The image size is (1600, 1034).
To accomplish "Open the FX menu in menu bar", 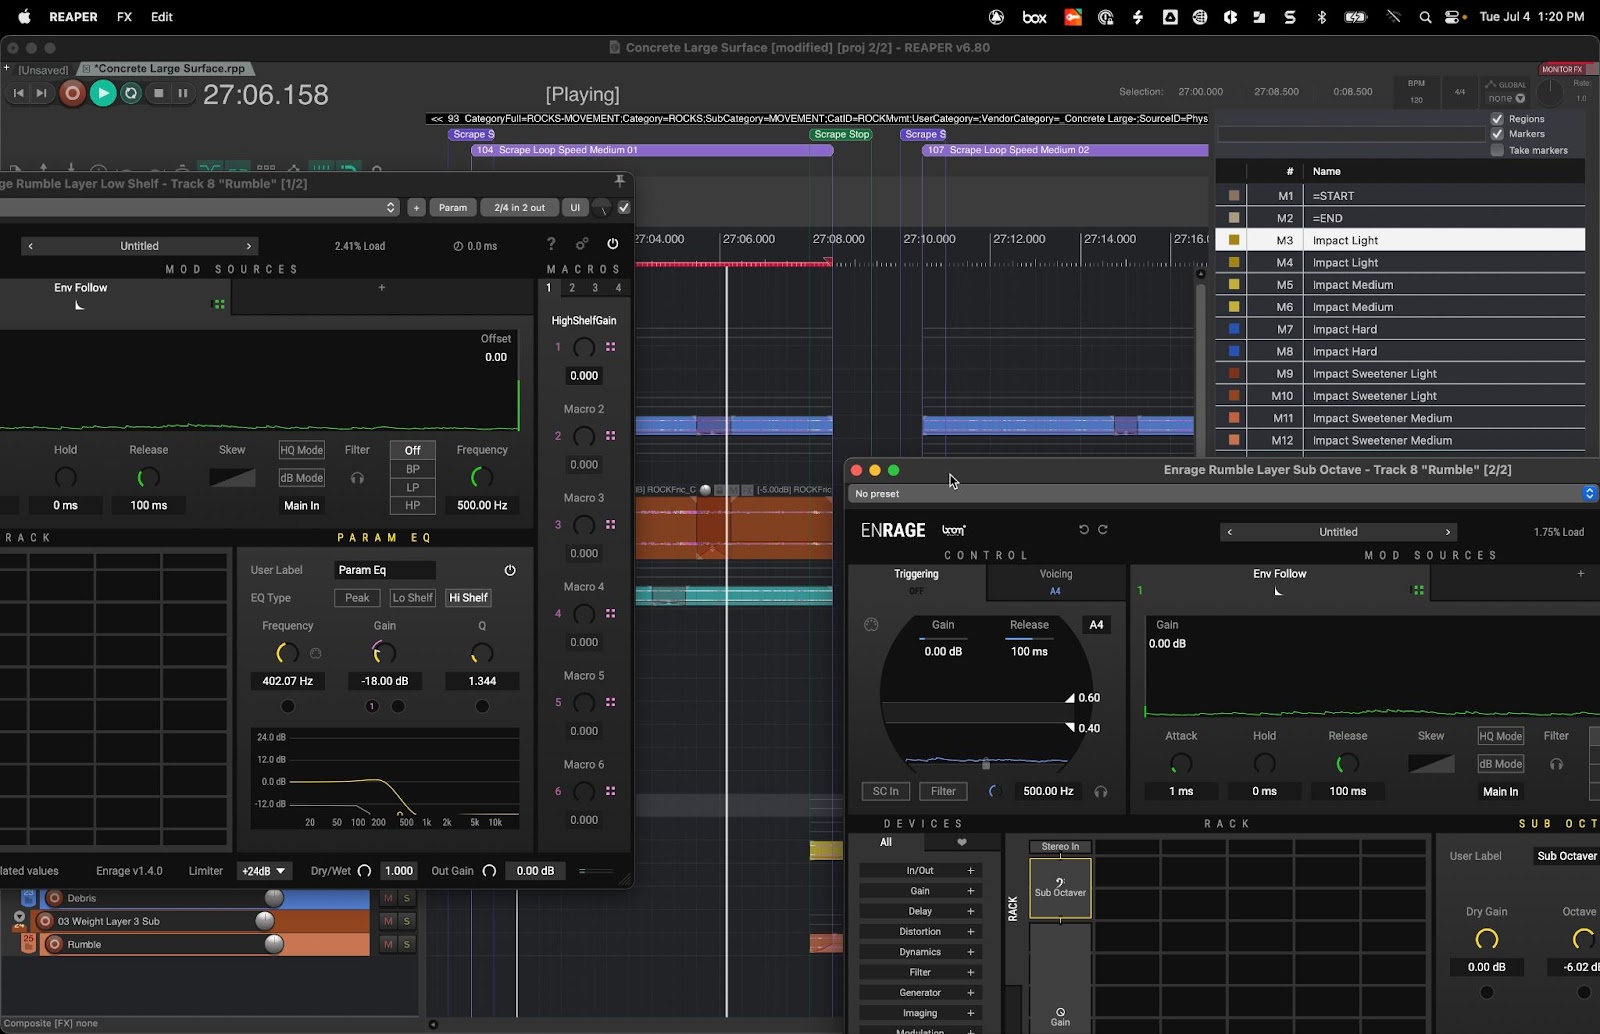I will (124, 17).
